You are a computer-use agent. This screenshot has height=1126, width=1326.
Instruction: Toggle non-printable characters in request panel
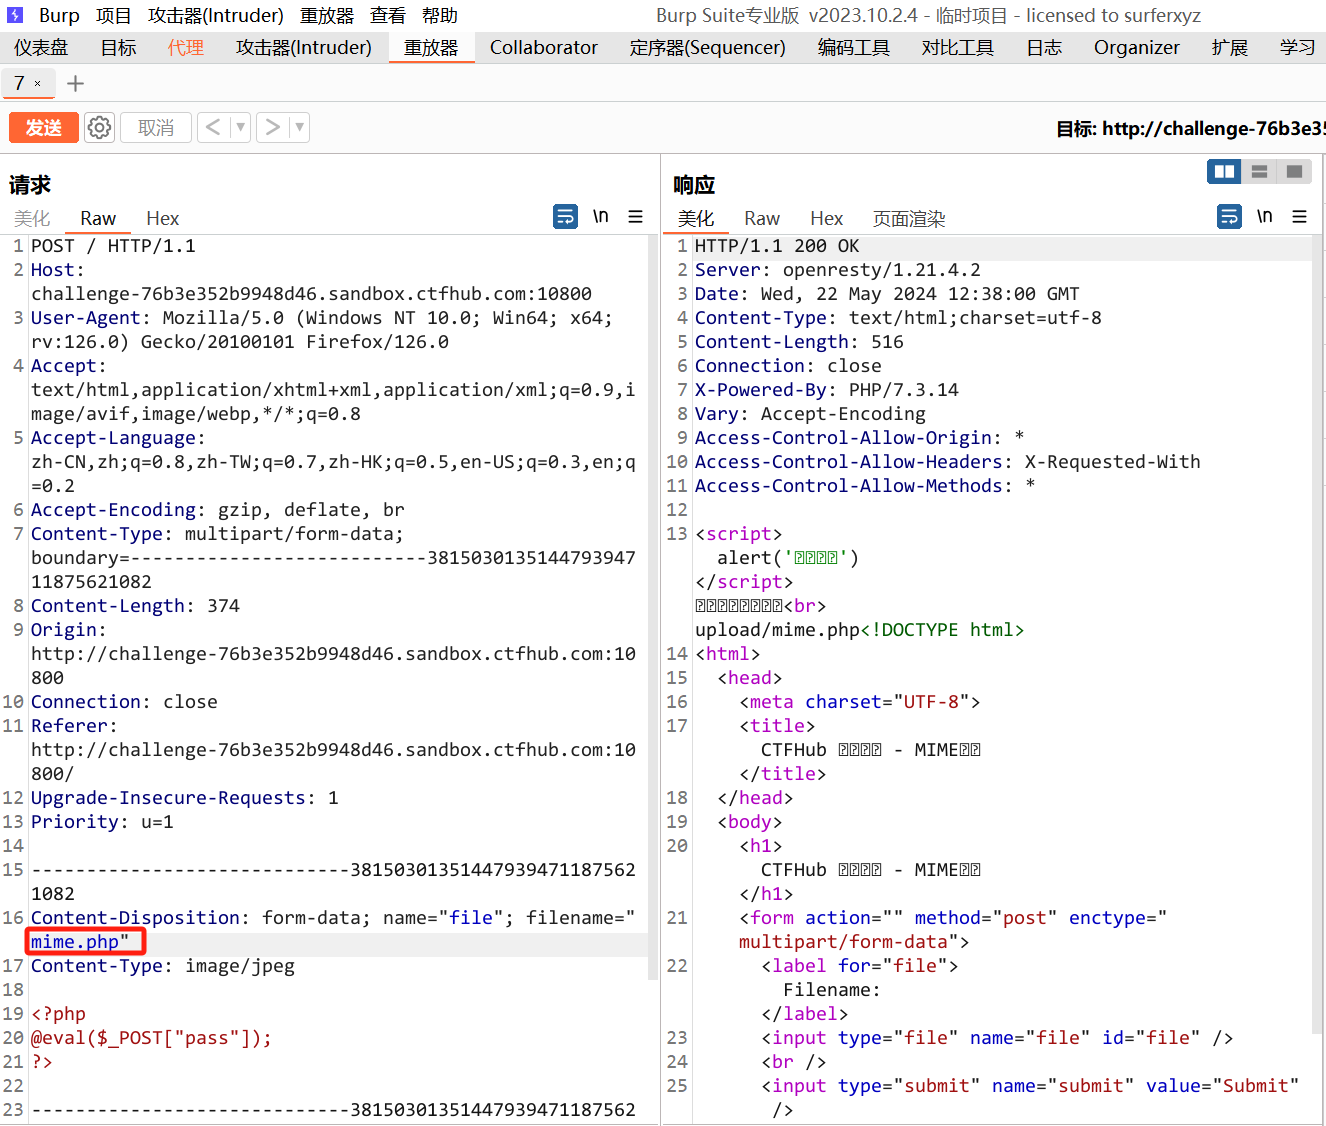click(x=600, y=216)
